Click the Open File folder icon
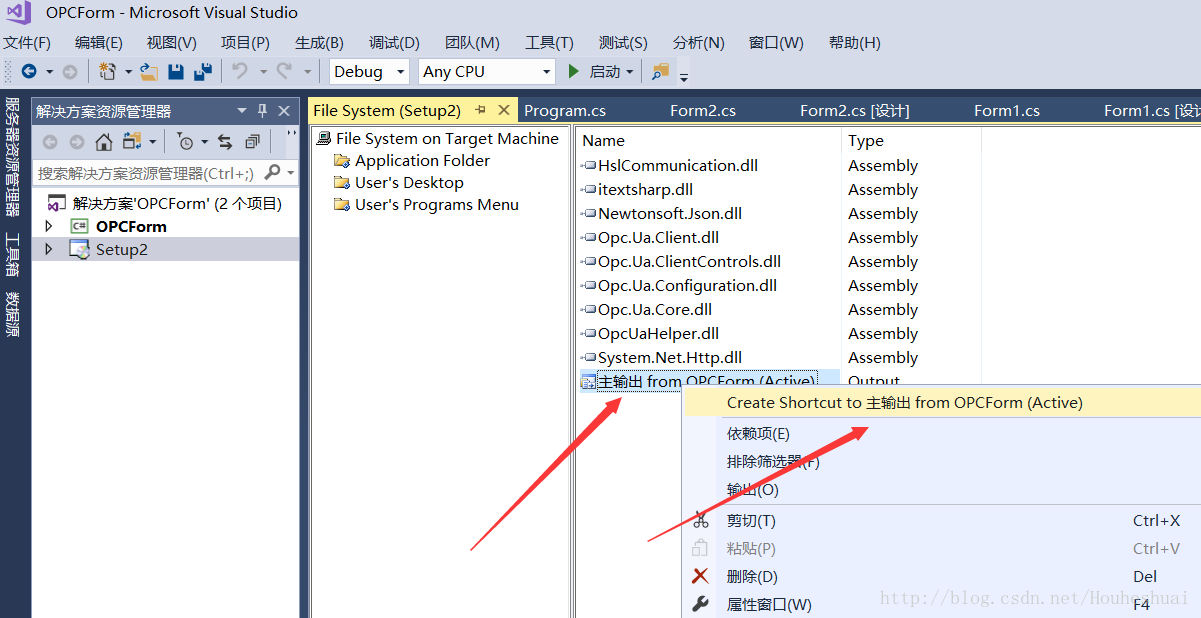 pyautogui.click(x=149, y=71)
